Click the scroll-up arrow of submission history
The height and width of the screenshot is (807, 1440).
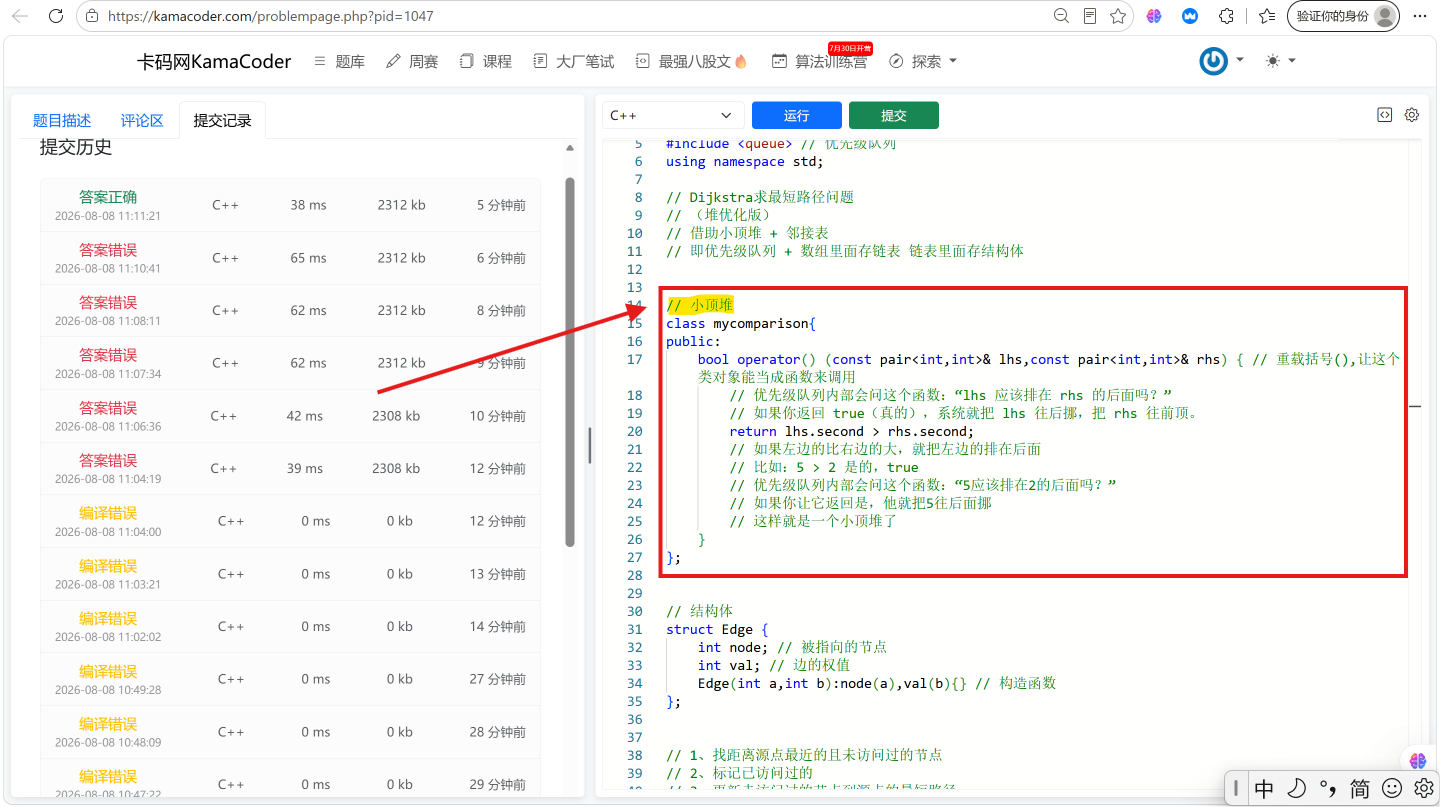pos(570,148)
